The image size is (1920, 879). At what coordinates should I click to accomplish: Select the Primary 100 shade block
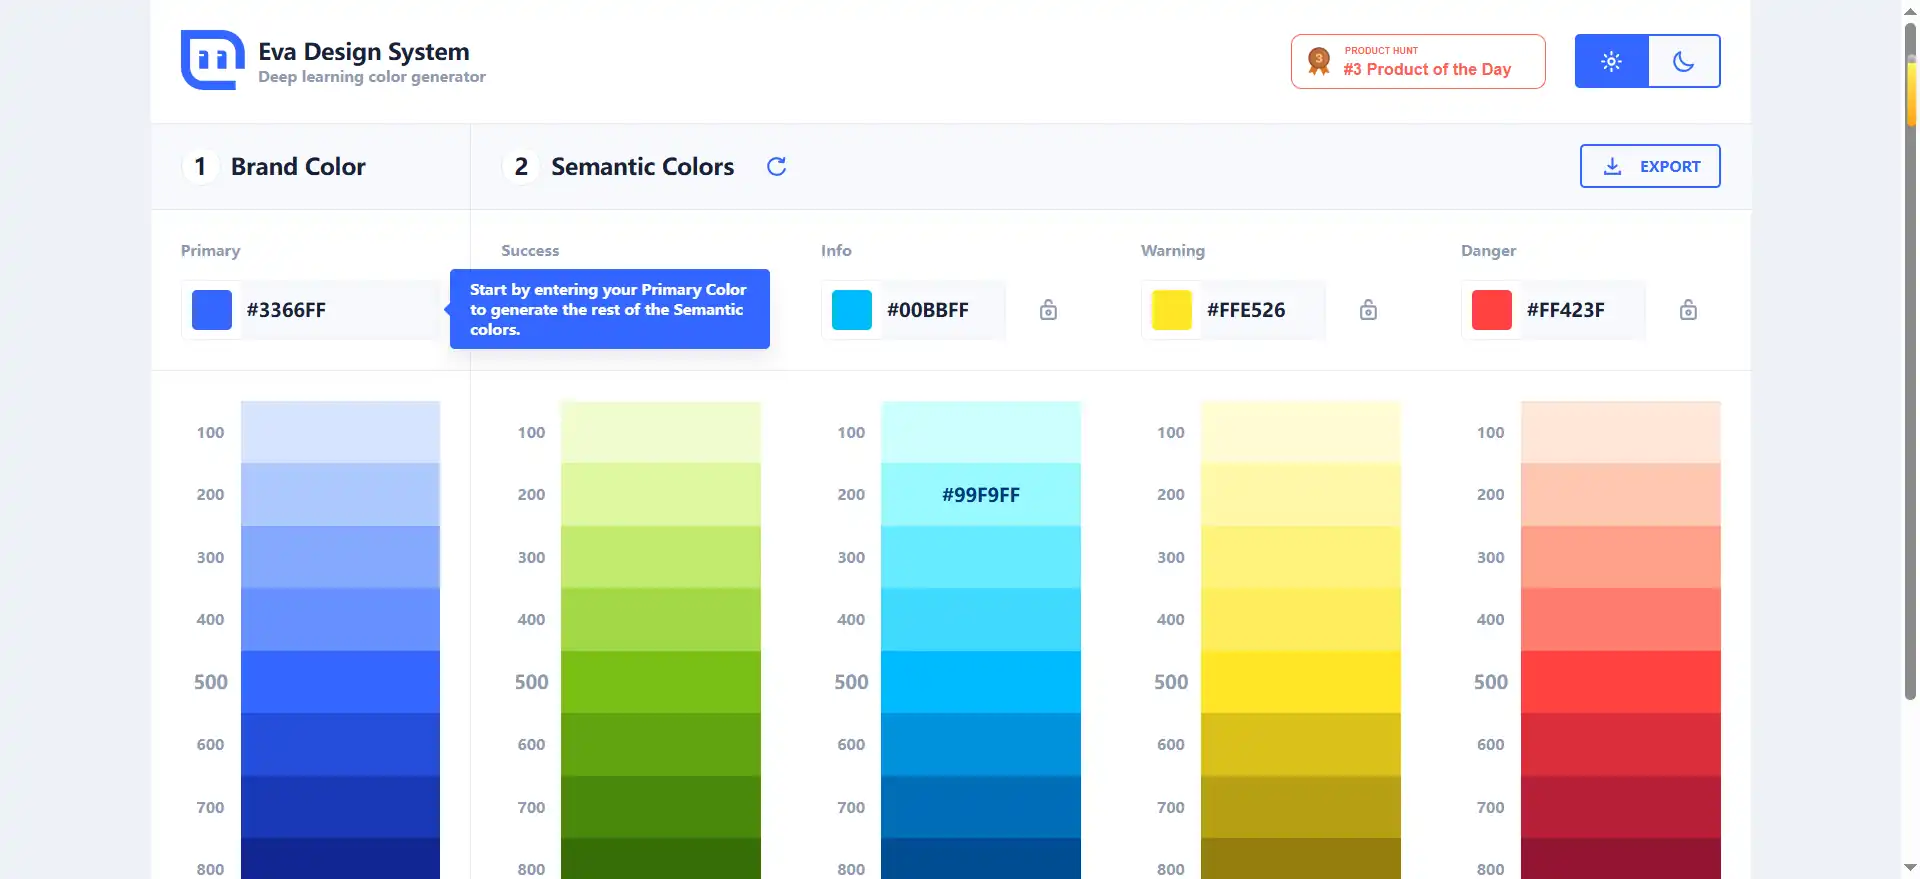coord(340,432)
